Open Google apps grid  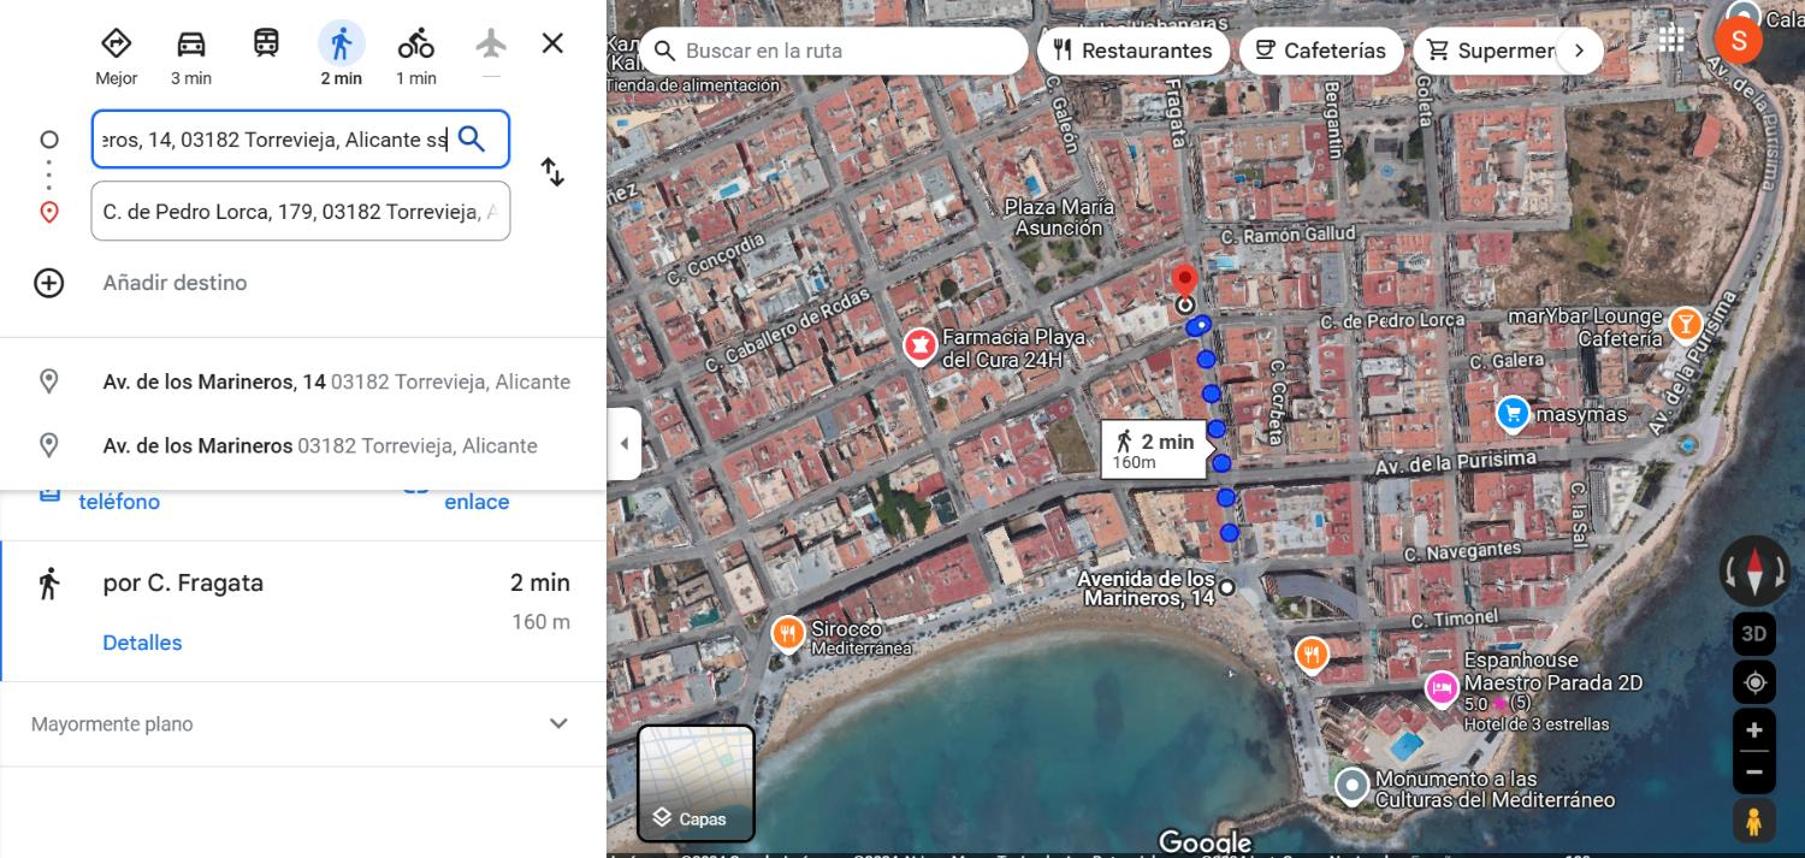click(x=1670, y=40)
